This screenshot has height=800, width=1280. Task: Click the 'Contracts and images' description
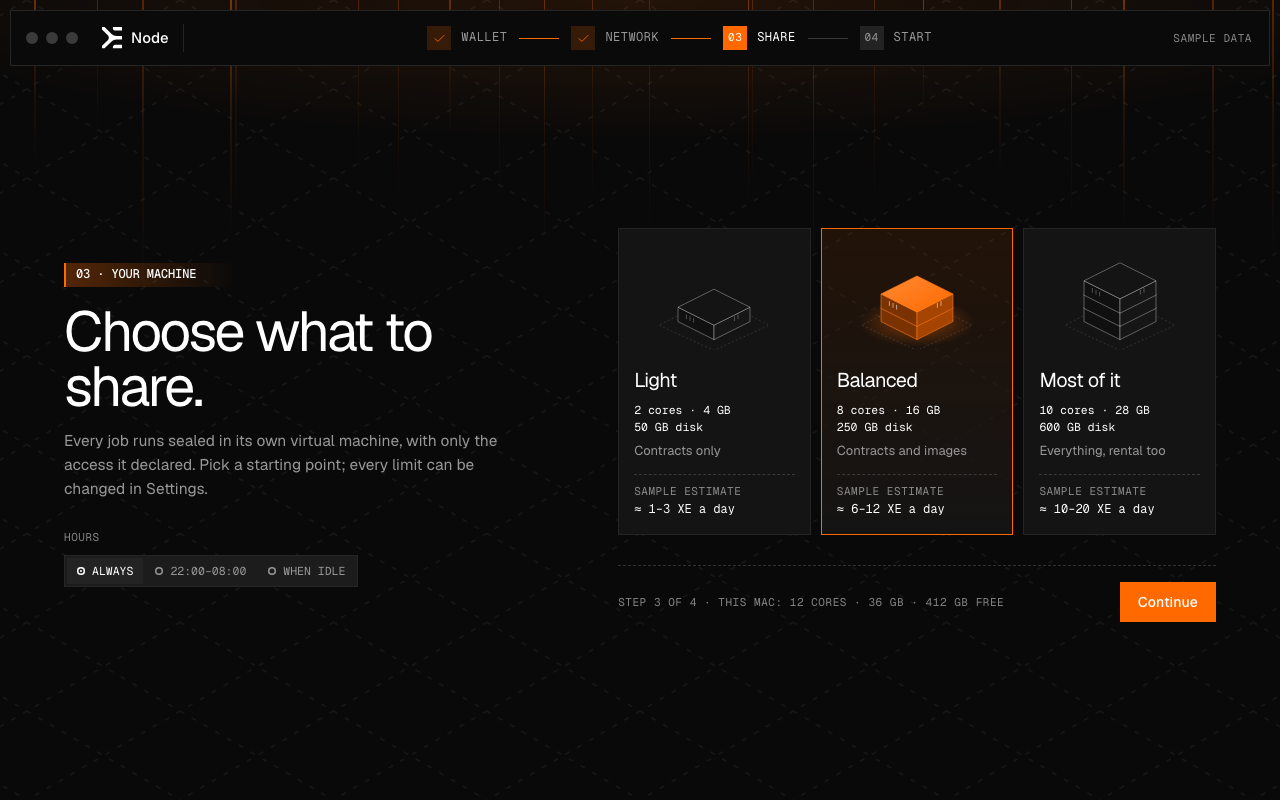[x=902, y=451]
